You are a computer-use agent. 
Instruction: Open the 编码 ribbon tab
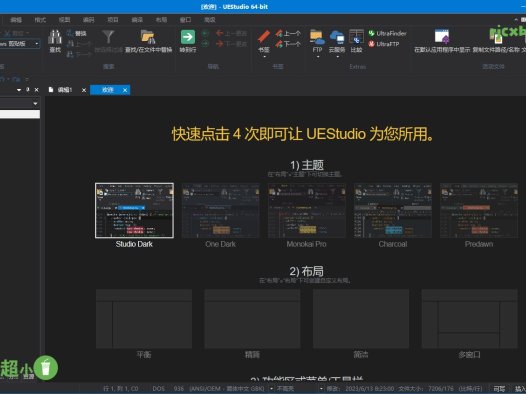pos(89,20)
